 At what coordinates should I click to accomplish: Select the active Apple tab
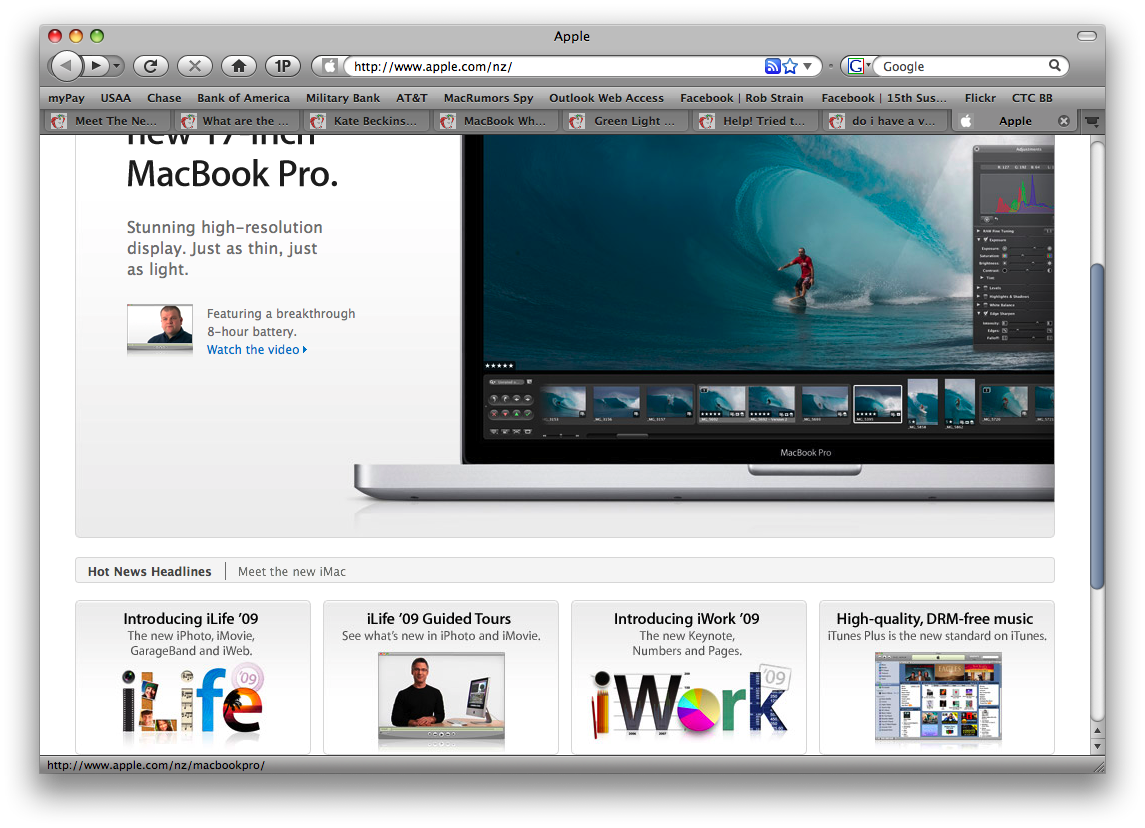[x=1014, y=121]
